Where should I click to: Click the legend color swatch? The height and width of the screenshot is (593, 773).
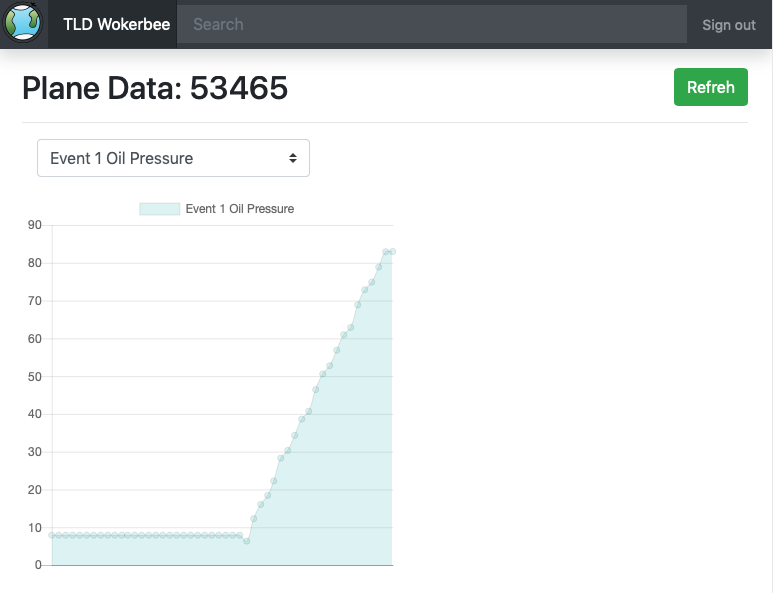(x=159, y=209)
